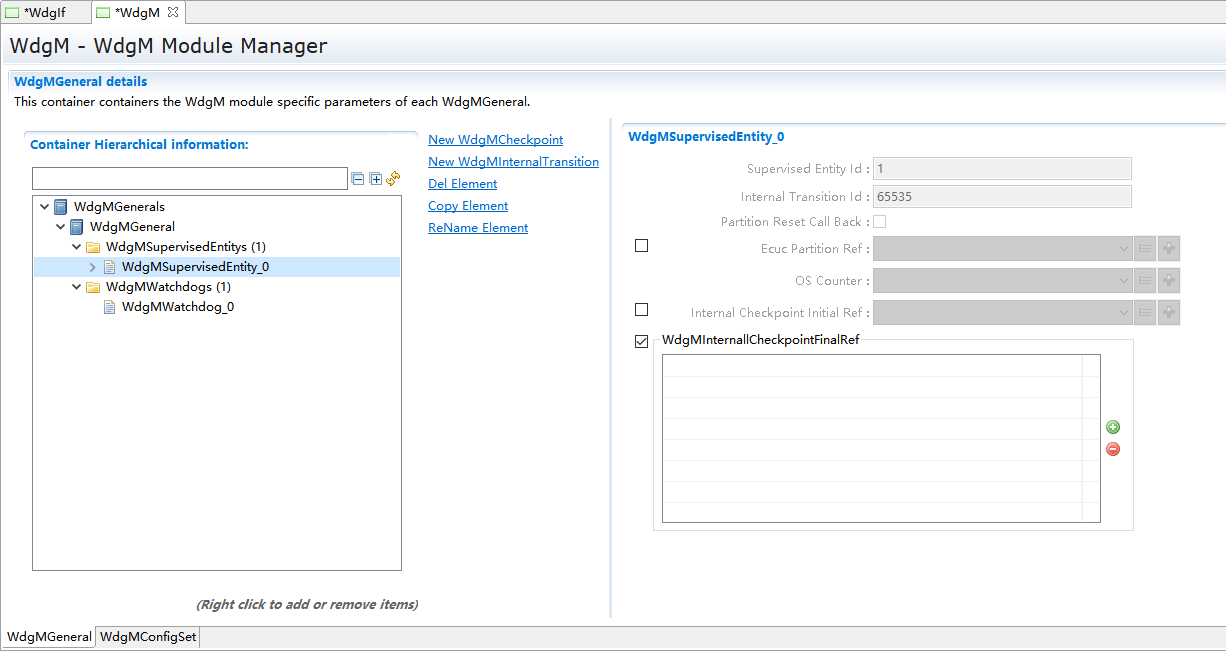Click plus icon beside OS Counter field
The height and width of the screenshot is (651, 1226).
(x=1169, y=281)
